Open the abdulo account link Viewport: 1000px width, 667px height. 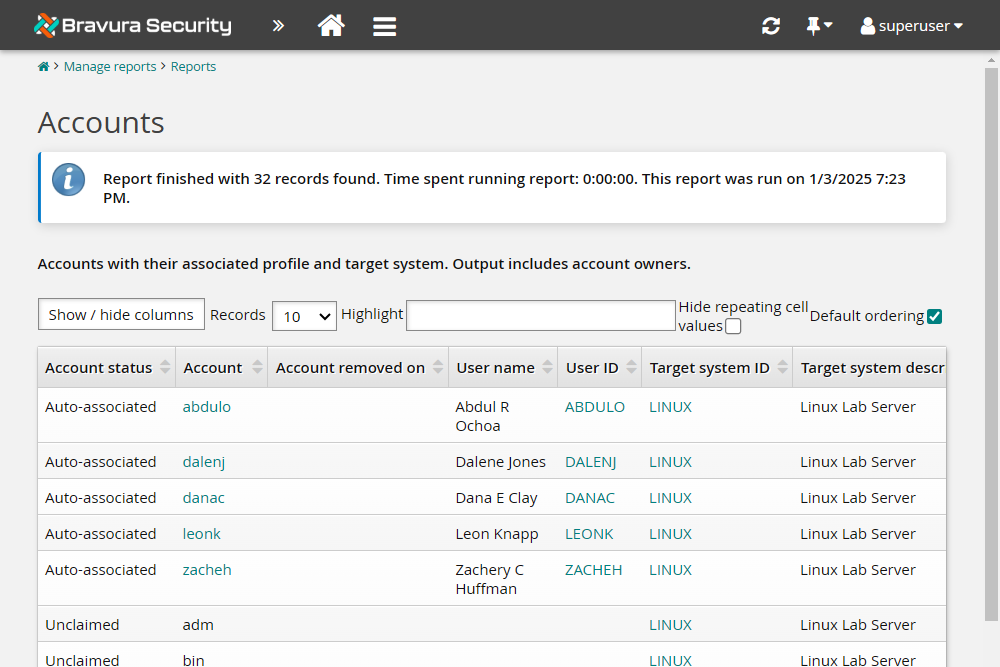[x=206, y=406]
